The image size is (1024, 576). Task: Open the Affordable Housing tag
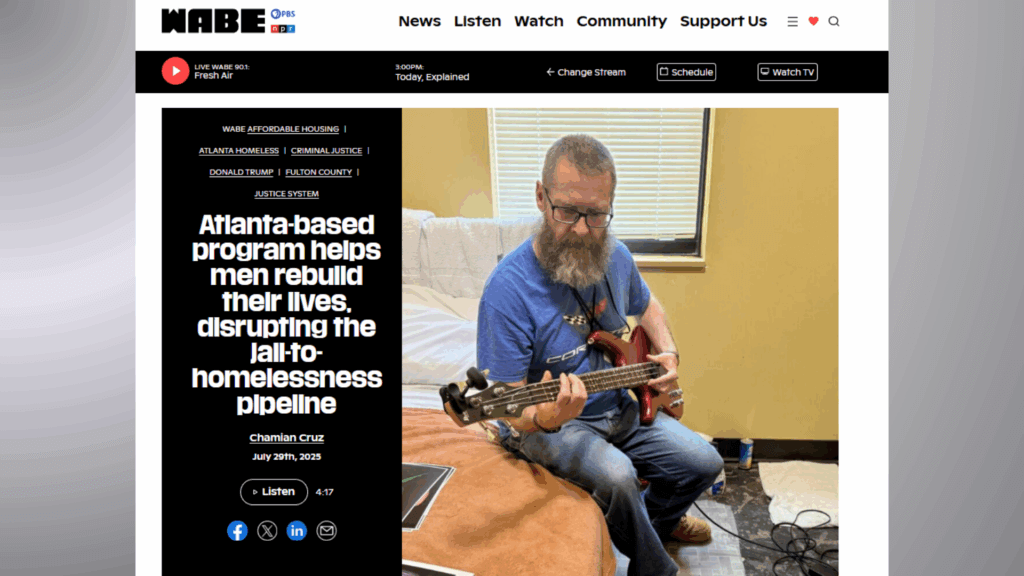coord(293,129)
